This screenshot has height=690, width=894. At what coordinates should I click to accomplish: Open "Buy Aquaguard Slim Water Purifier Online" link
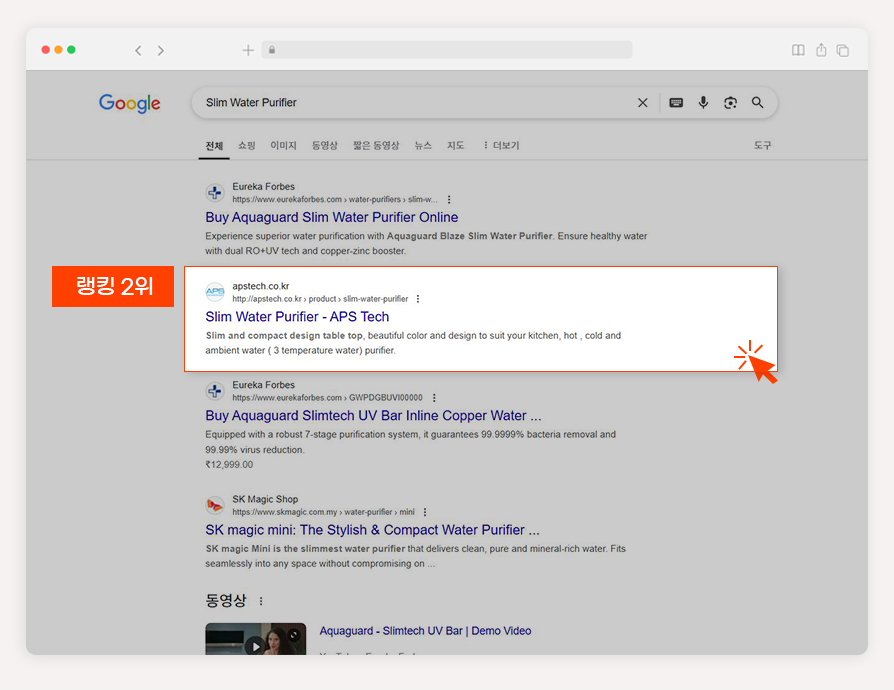[x=332, y=217]
